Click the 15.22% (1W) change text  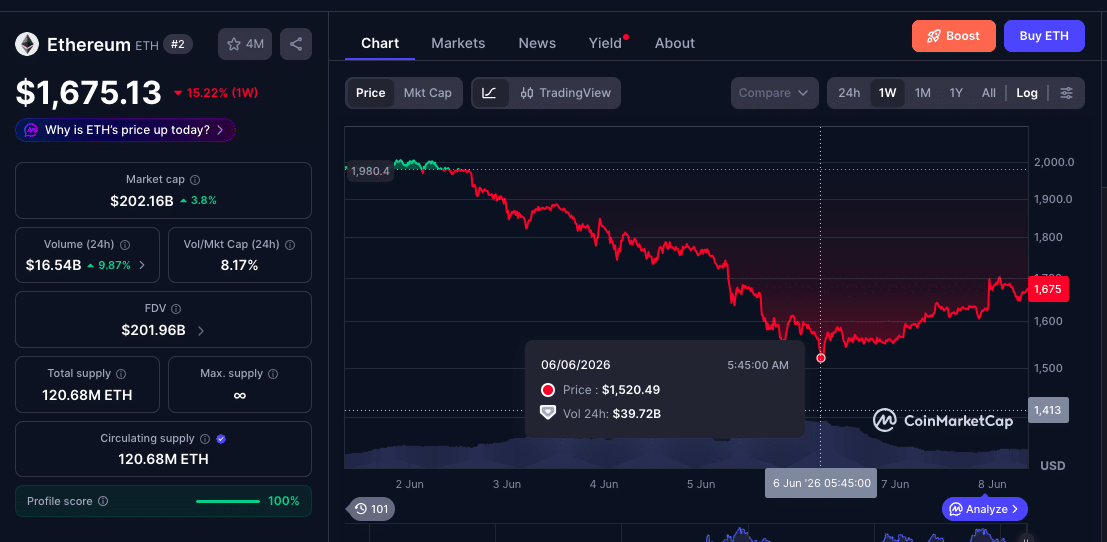click(222, 92)
